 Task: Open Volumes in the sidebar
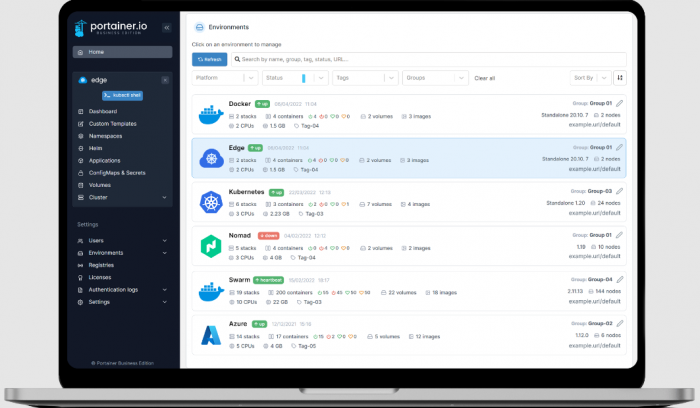click(100, 185)
